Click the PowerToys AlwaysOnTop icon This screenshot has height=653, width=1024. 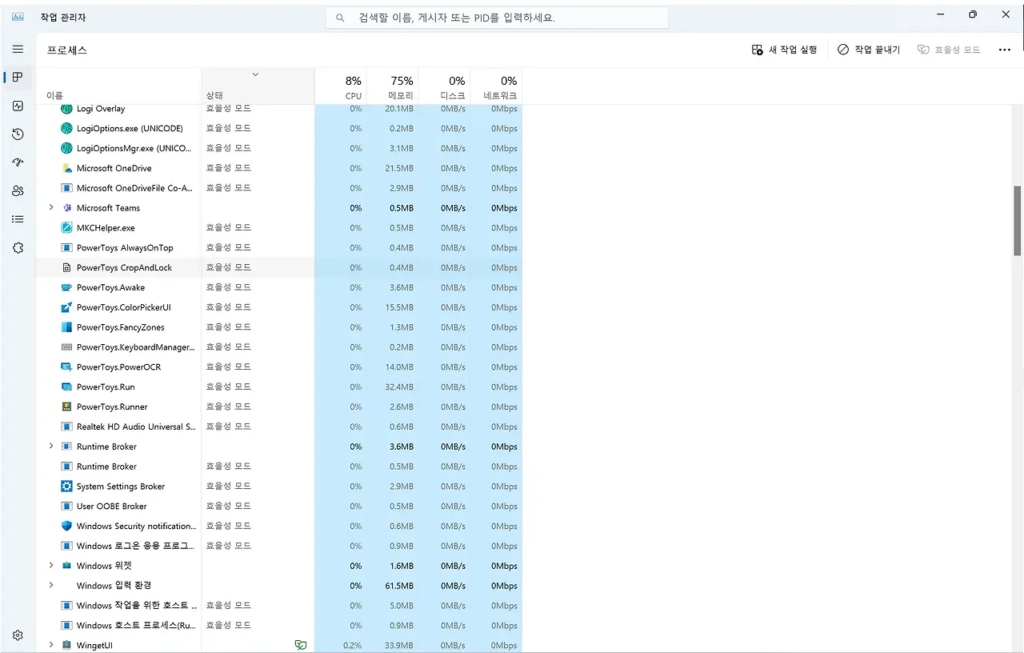coord(67,247)
